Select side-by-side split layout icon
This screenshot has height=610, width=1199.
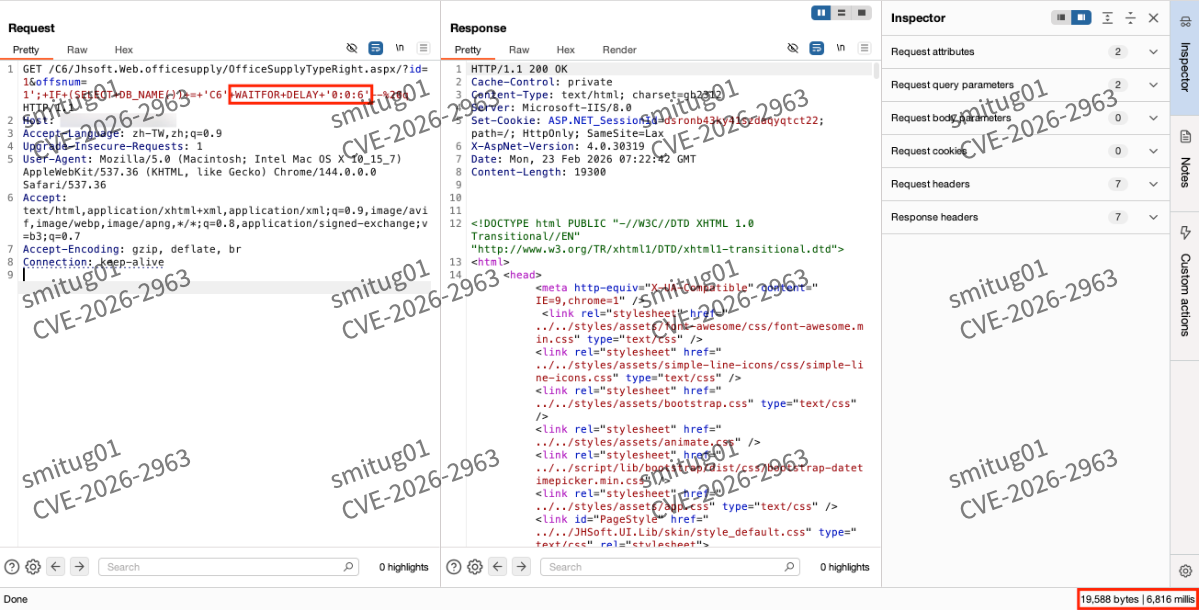822,12
